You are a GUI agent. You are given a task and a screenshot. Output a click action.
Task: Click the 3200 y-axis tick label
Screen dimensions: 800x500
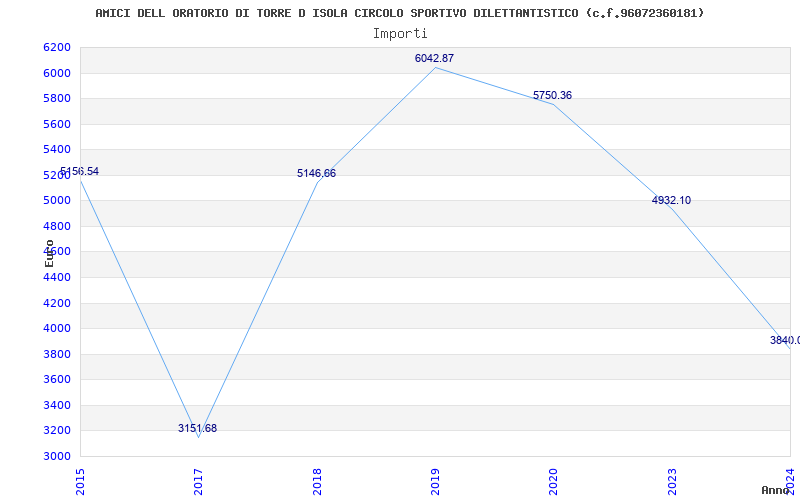pos(57,431)
